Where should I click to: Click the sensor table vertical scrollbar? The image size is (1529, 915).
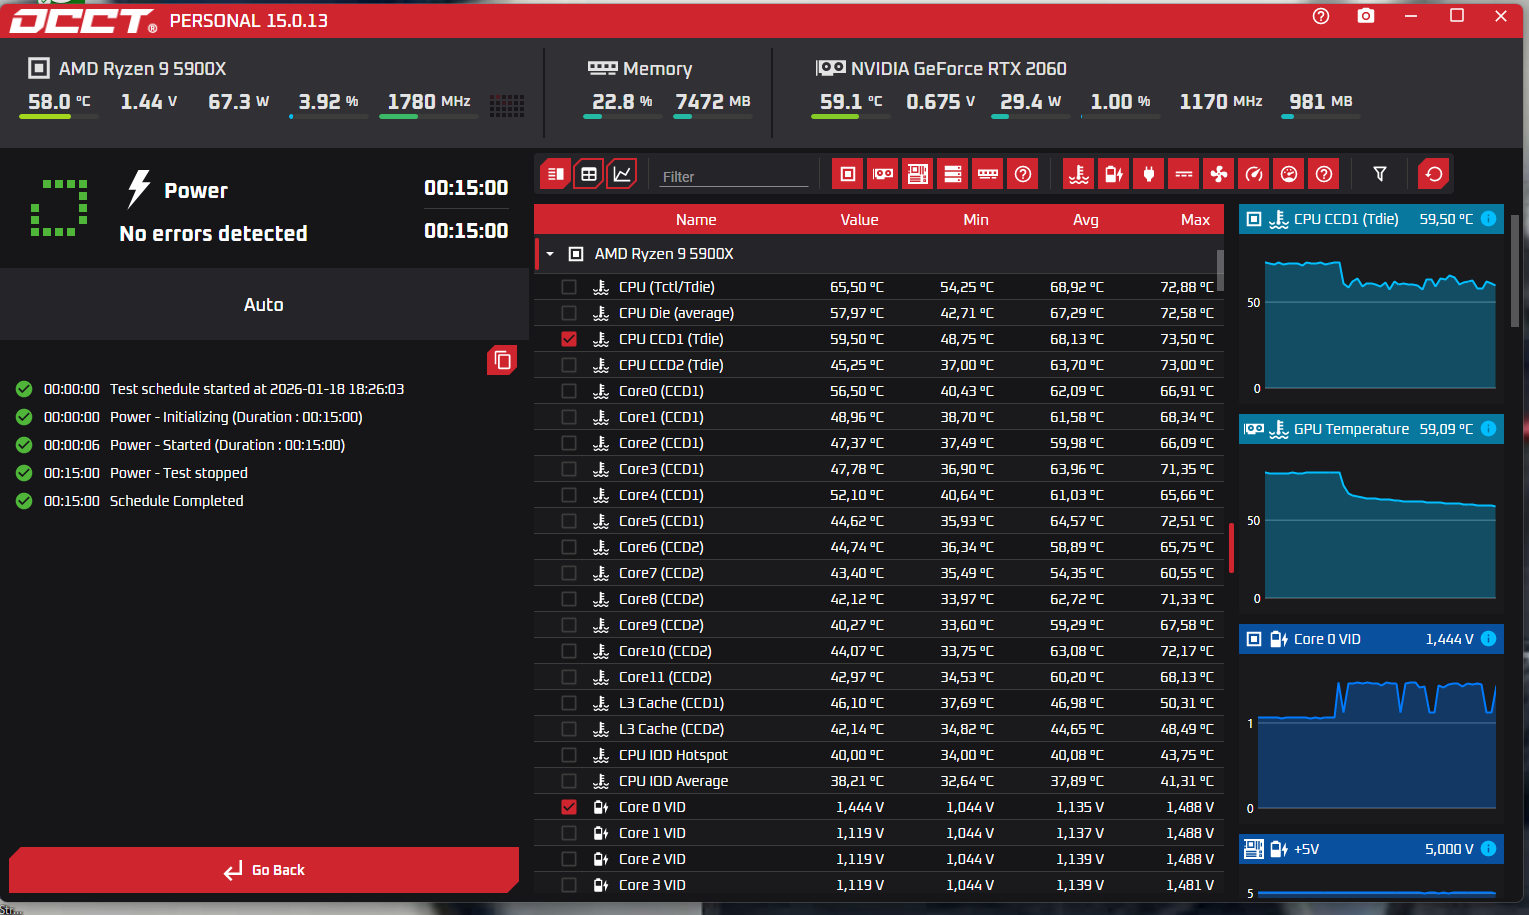point(1220,270)
